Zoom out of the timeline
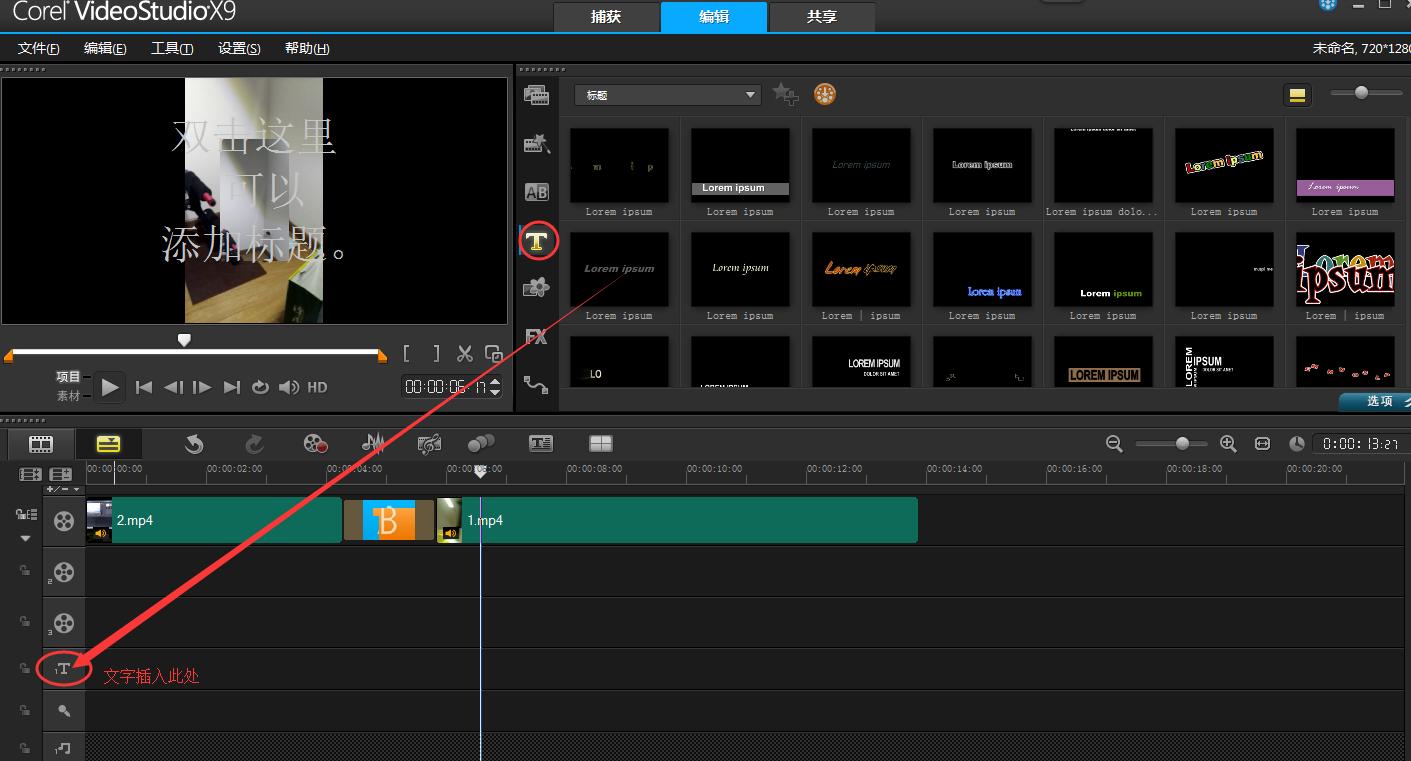The width and height of the screenshot is (1411, 761). [x=1114, y=443]
